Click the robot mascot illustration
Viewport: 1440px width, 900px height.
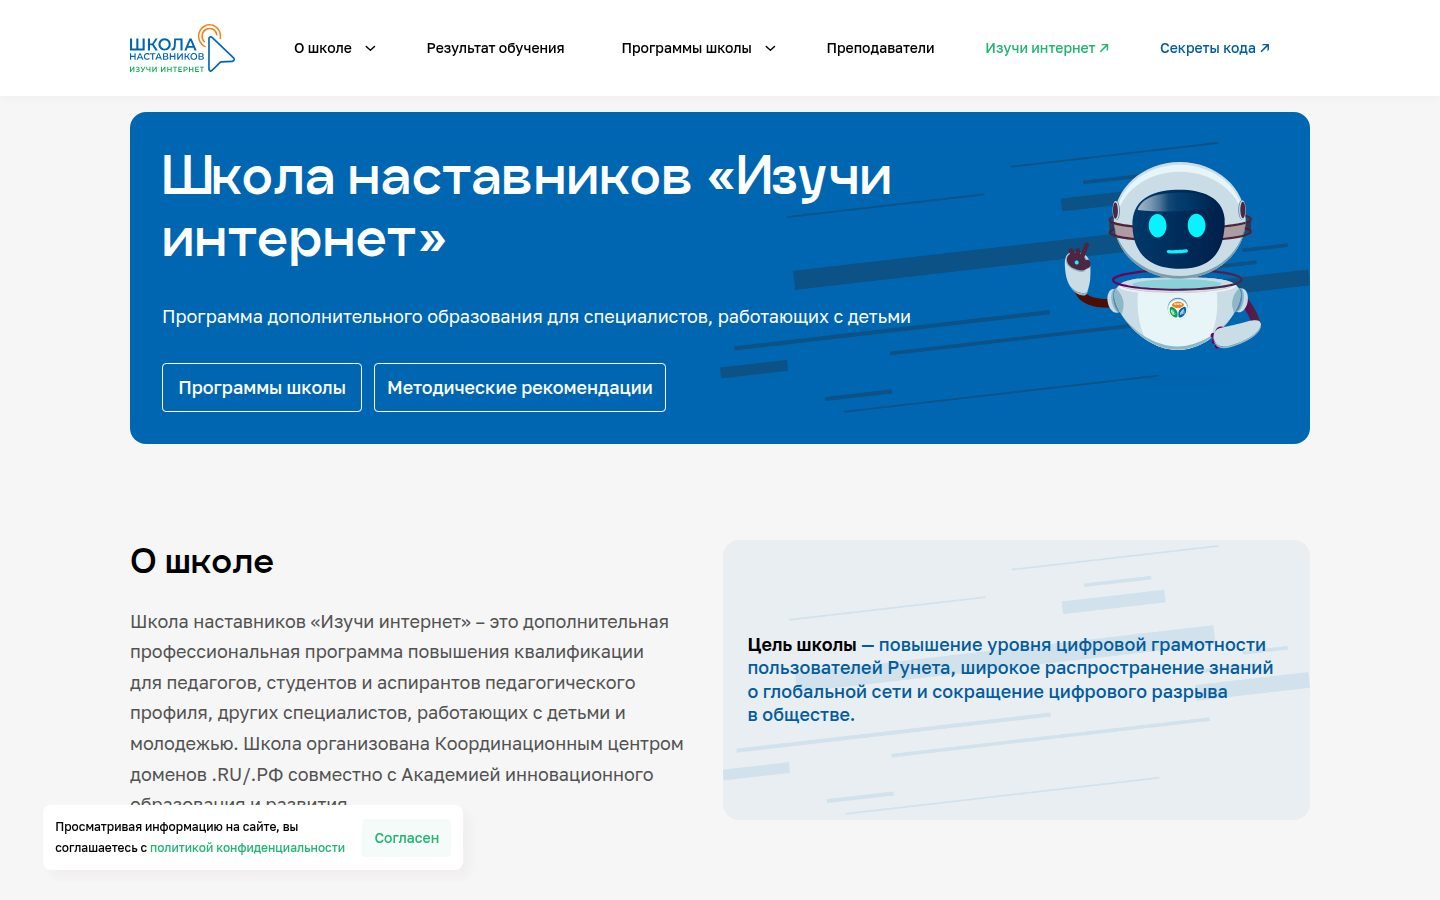[x=1163, y=256]
